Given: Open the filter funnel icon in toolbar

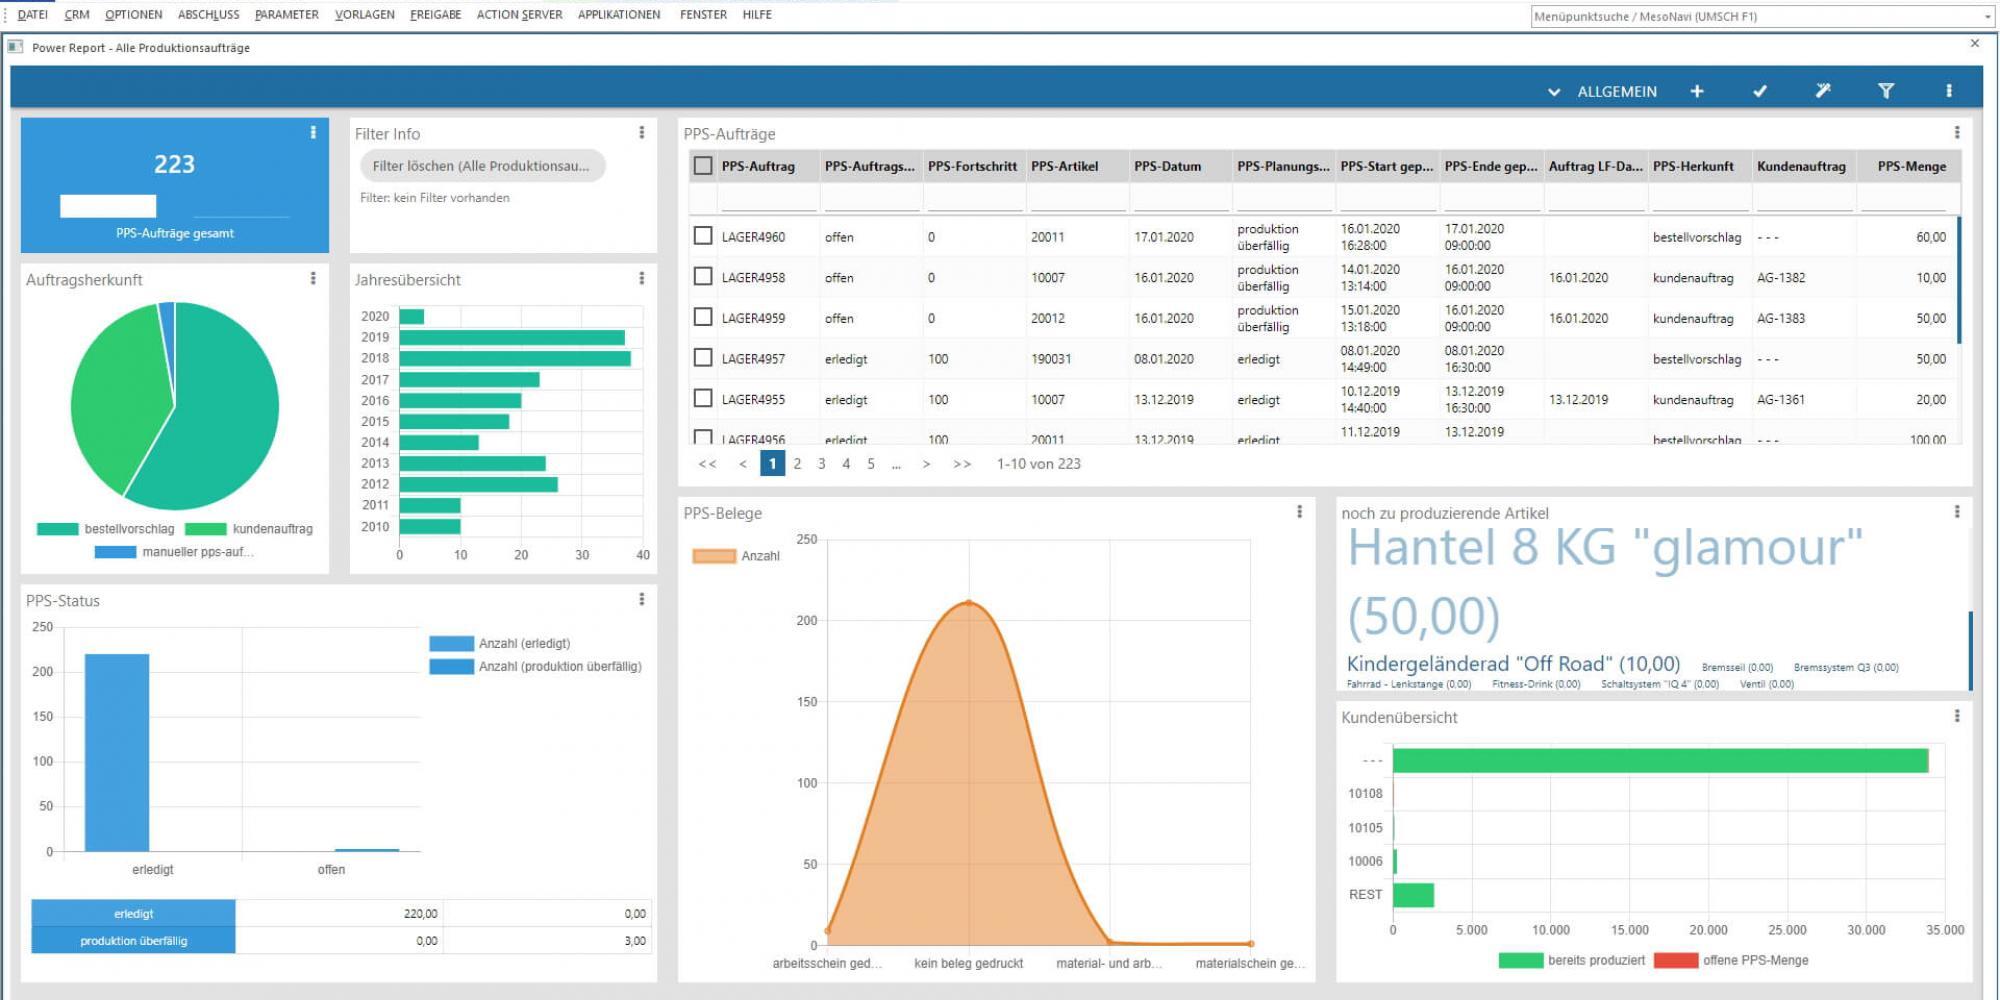Looking at the screenshot, I should (x=1886, y=91).
